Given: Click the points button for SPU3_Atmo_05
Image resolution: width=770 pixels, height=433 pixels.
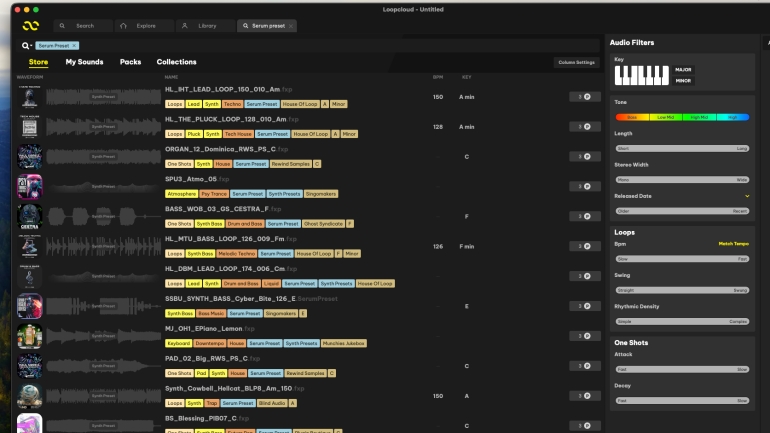Looking at the screenshot, I should 583,187.
